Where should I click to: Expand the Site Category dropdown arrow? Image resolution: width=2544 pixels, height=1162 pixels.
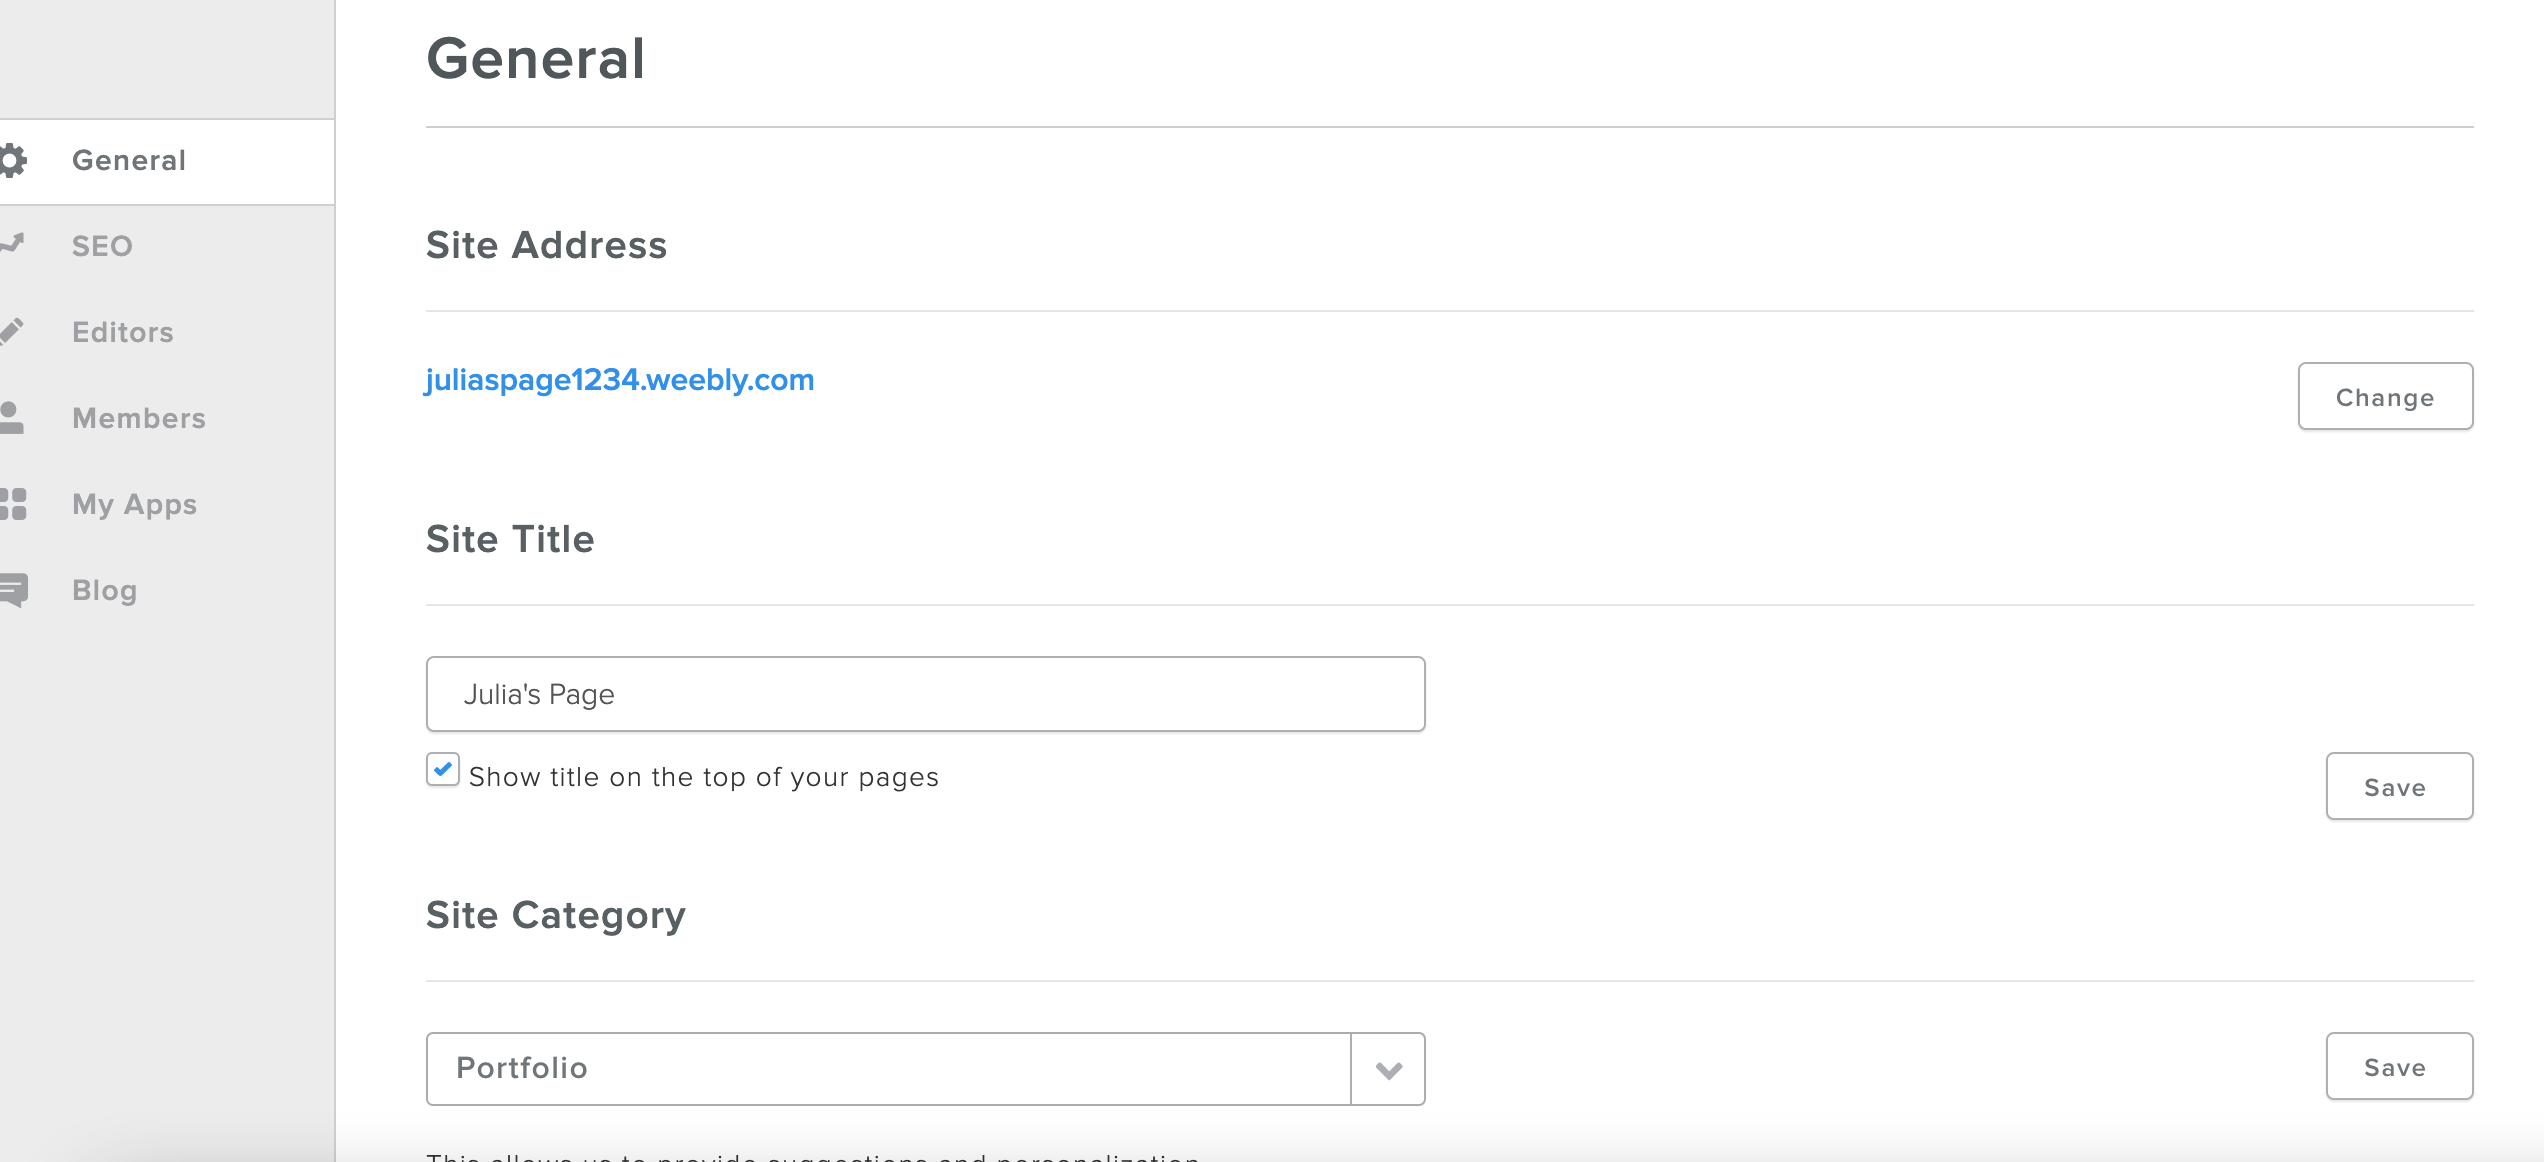[1388, 1069]
